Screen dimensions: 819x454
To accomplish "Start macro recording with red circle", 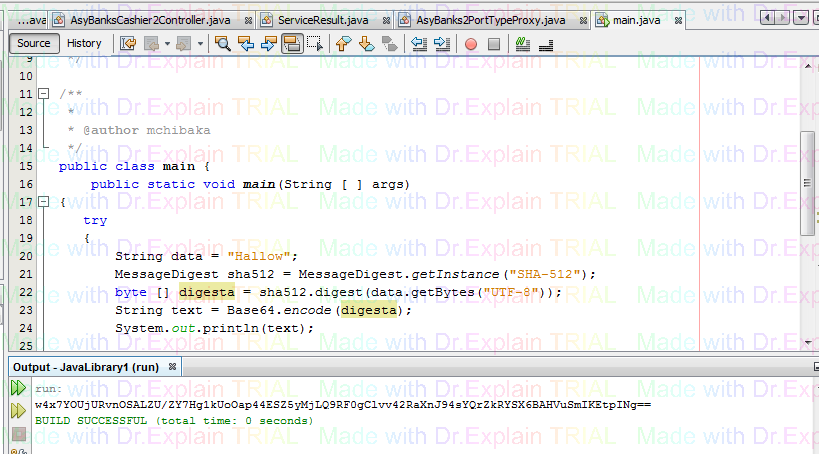I will click(x=471, y=44).
